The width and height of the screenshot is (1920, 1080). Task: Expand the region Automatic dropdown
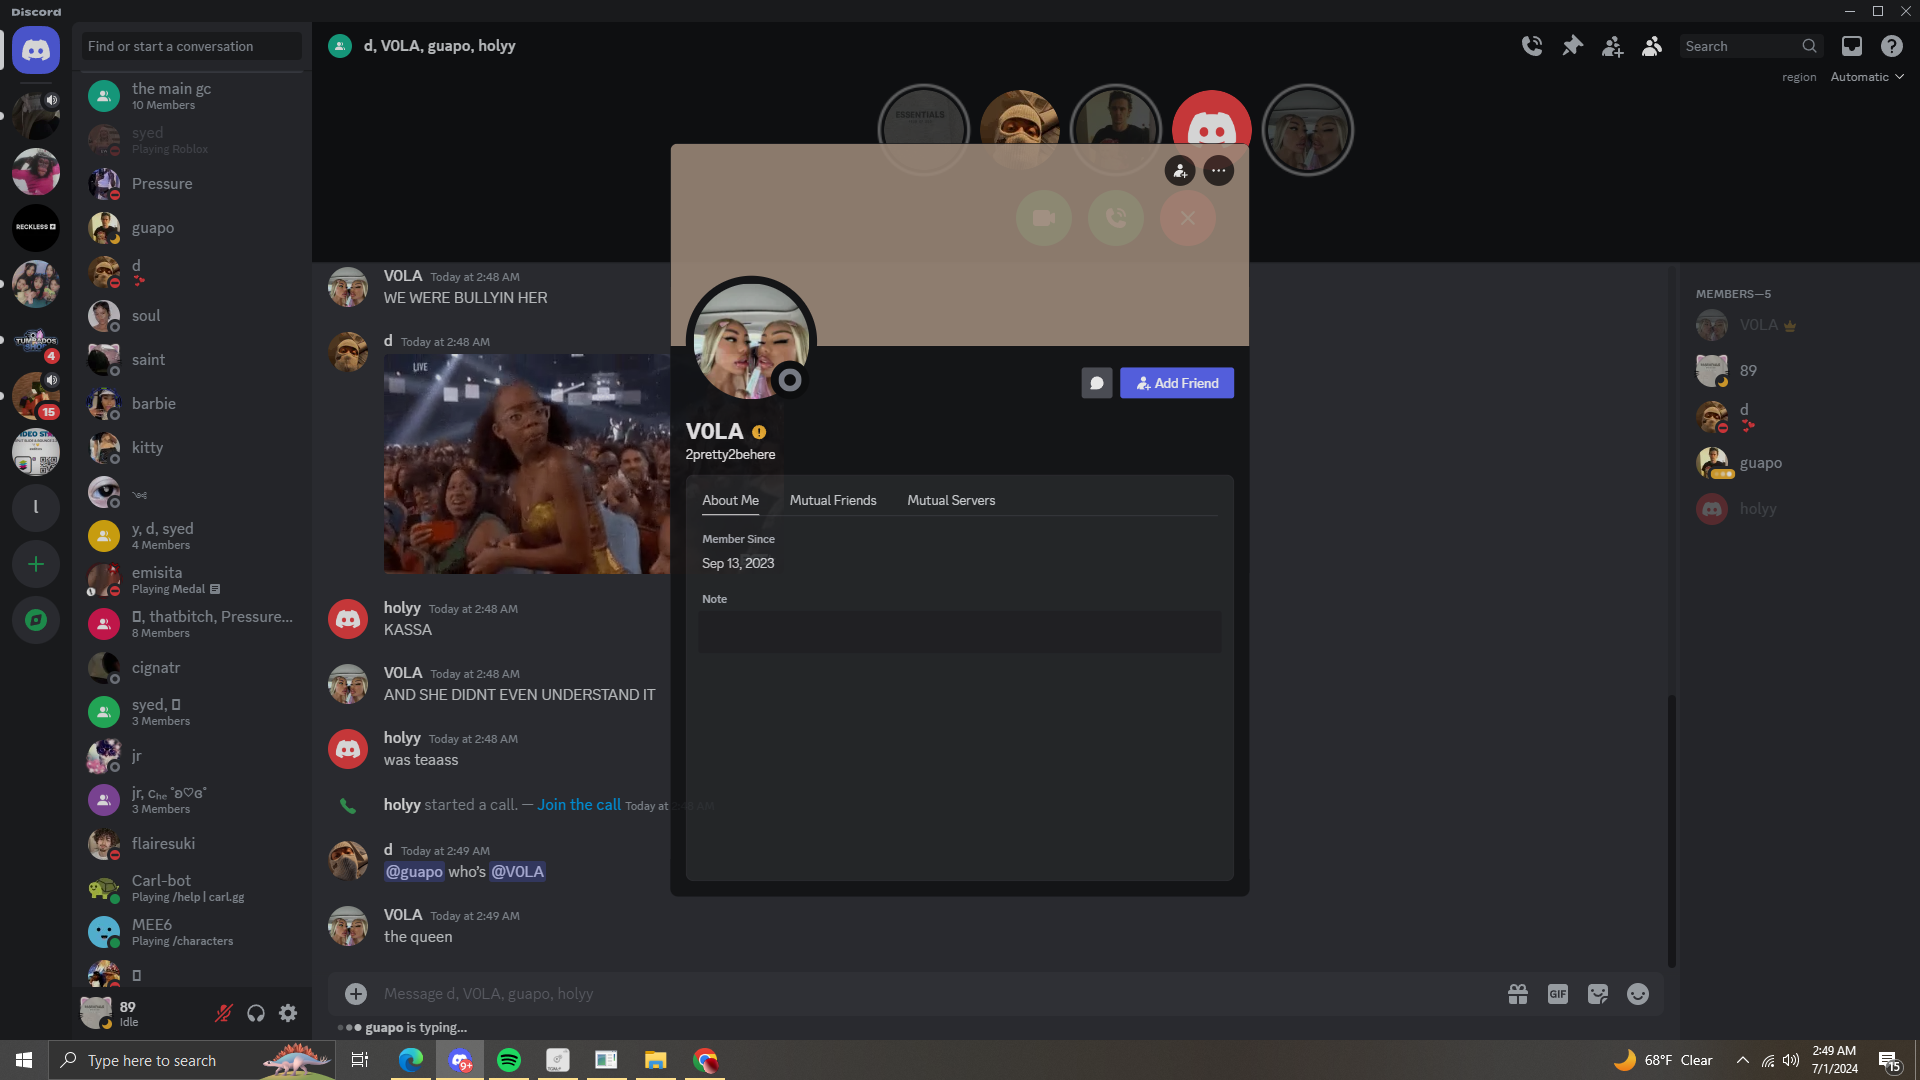1867,77
